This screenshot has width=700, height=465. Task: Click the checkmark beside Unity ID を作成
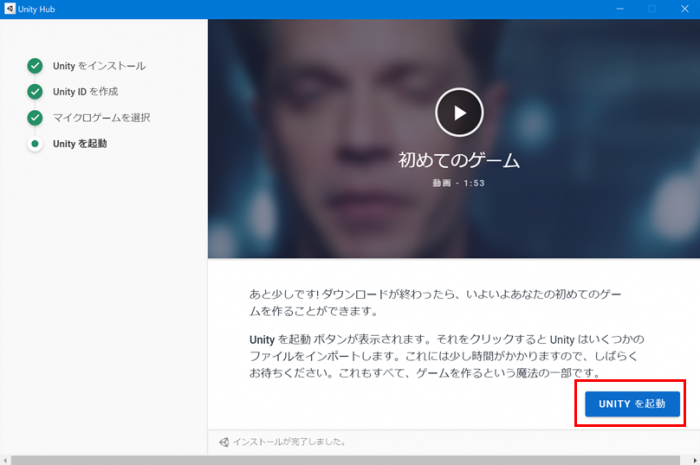tap(35, 92)
